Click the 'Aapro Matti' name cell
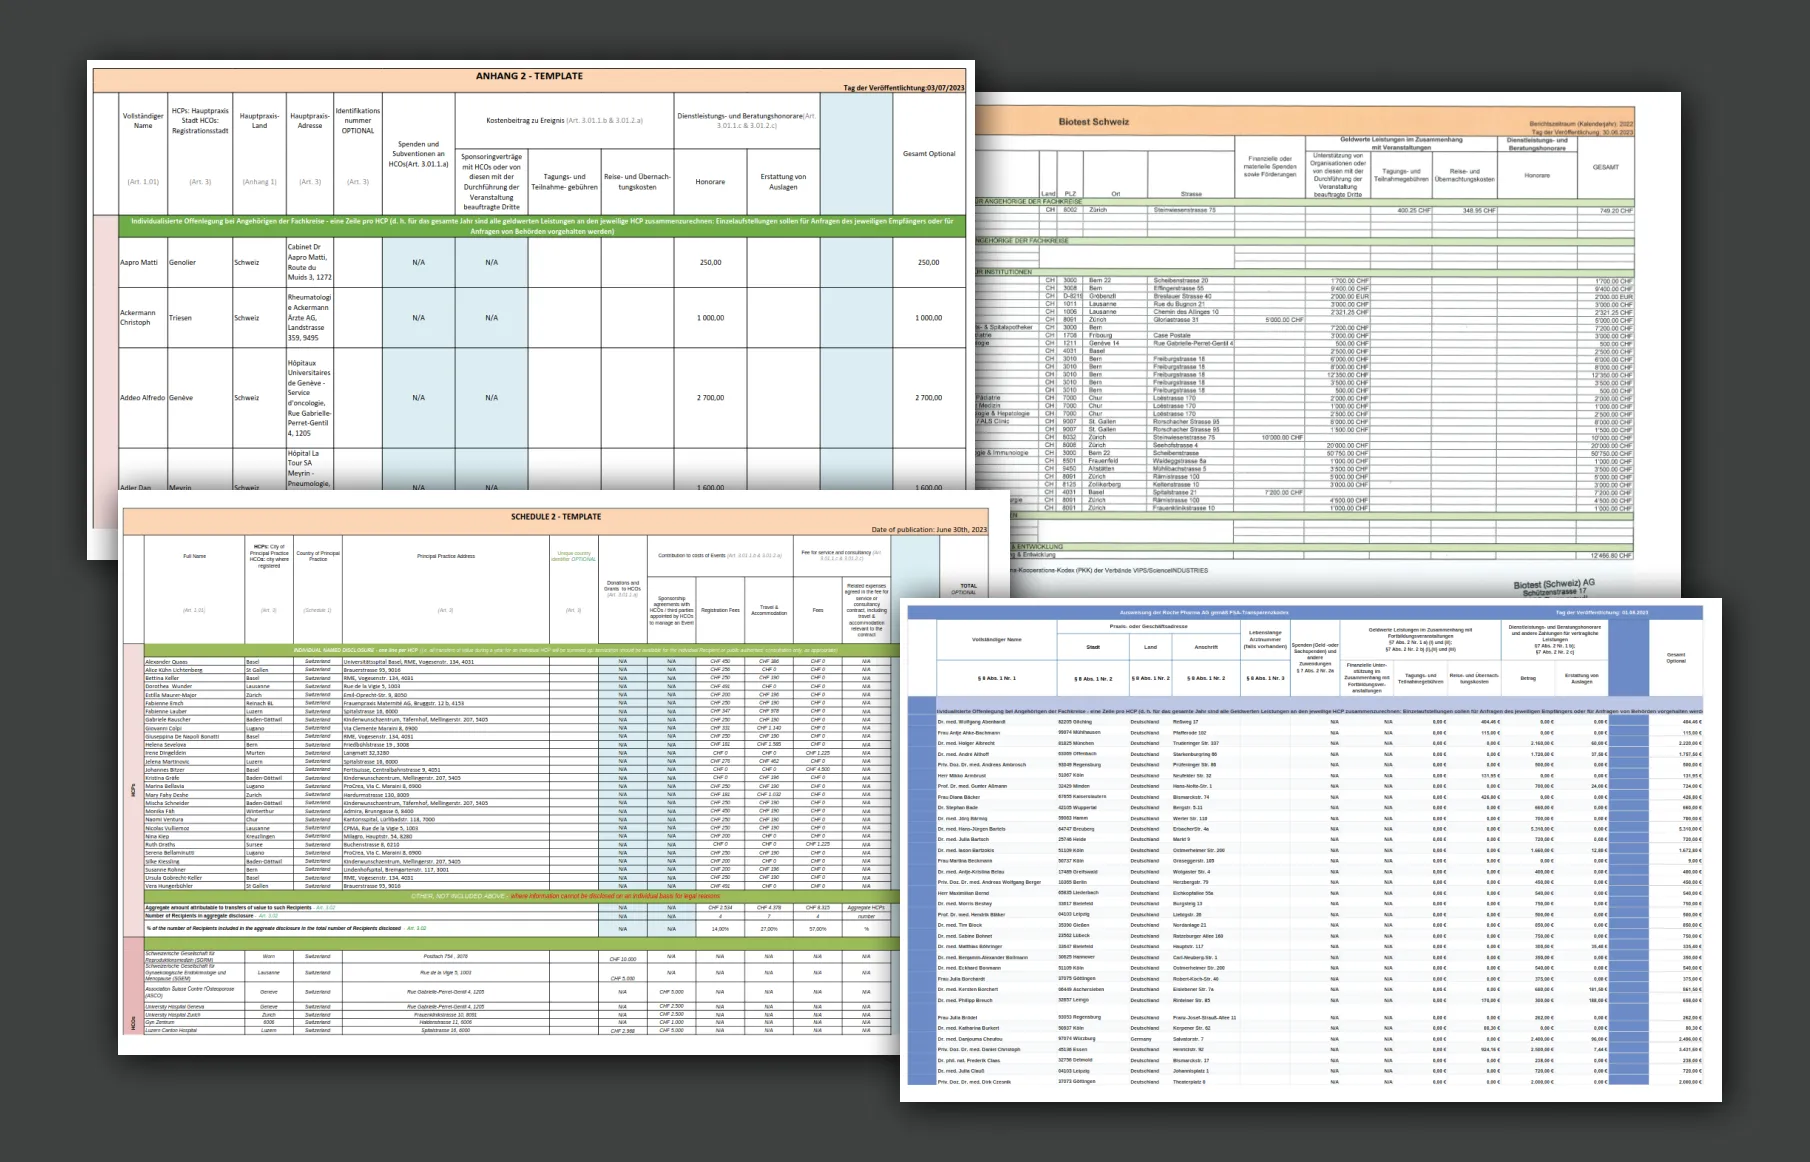The width and height of the screenshot is (1810, 1162). [x=139, y=263]
